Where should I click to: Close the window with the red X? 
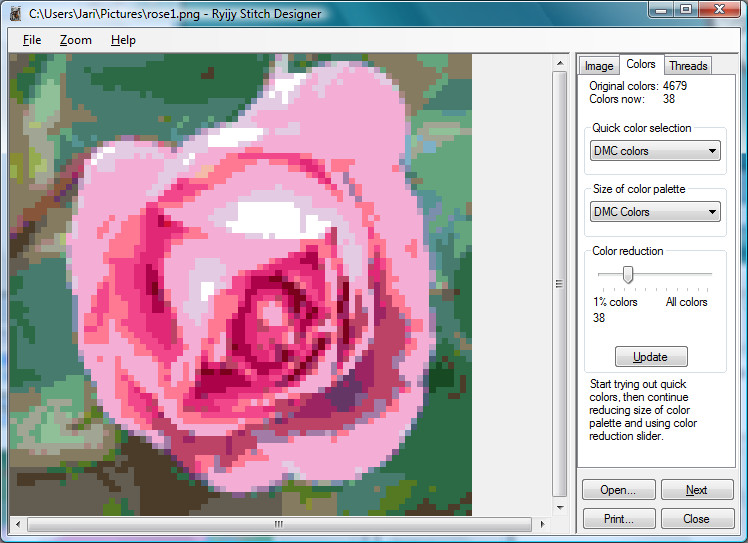pos(719,10)
